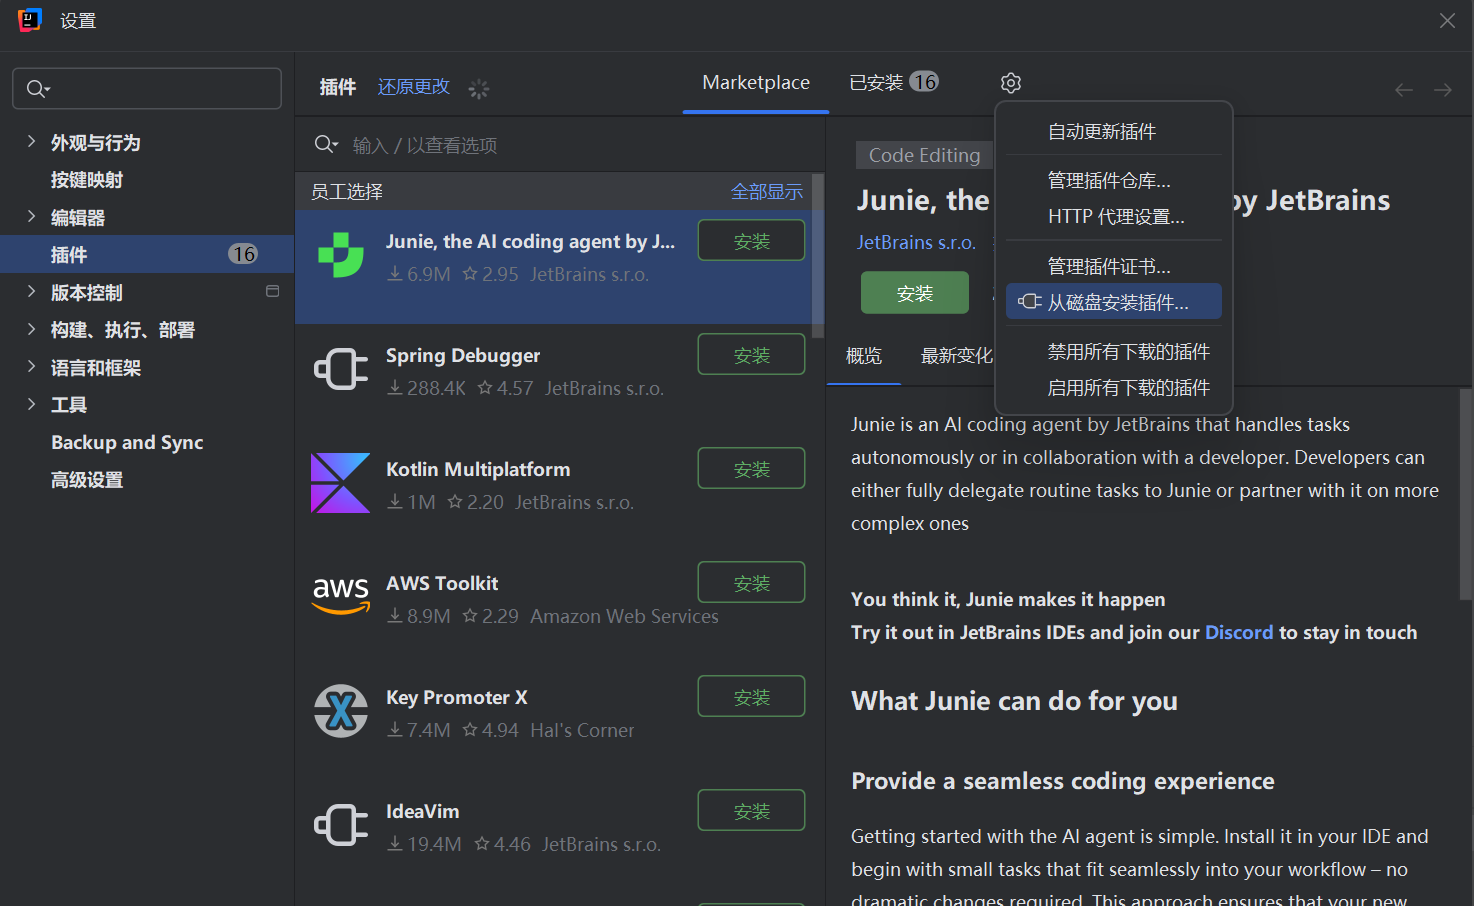Image resolution: width=1474 pixels, height=906 pixels.
Task: Click the green 安装 button in details pane
Action: point(915,293)
